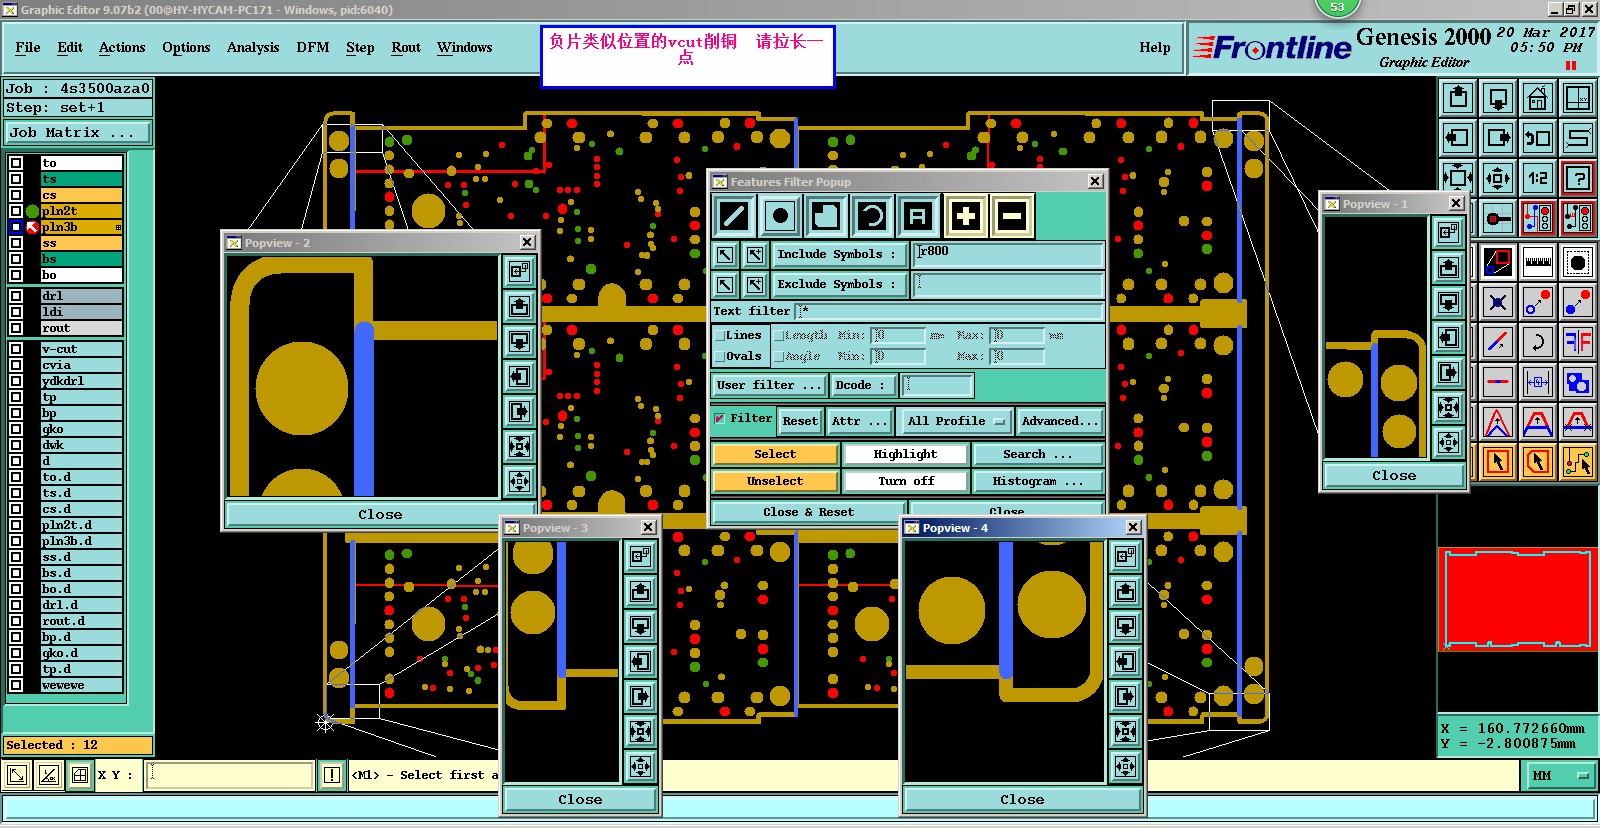The image size is (1600, 828).
Task: Open the Search ... options
Action: [1037, 454]
